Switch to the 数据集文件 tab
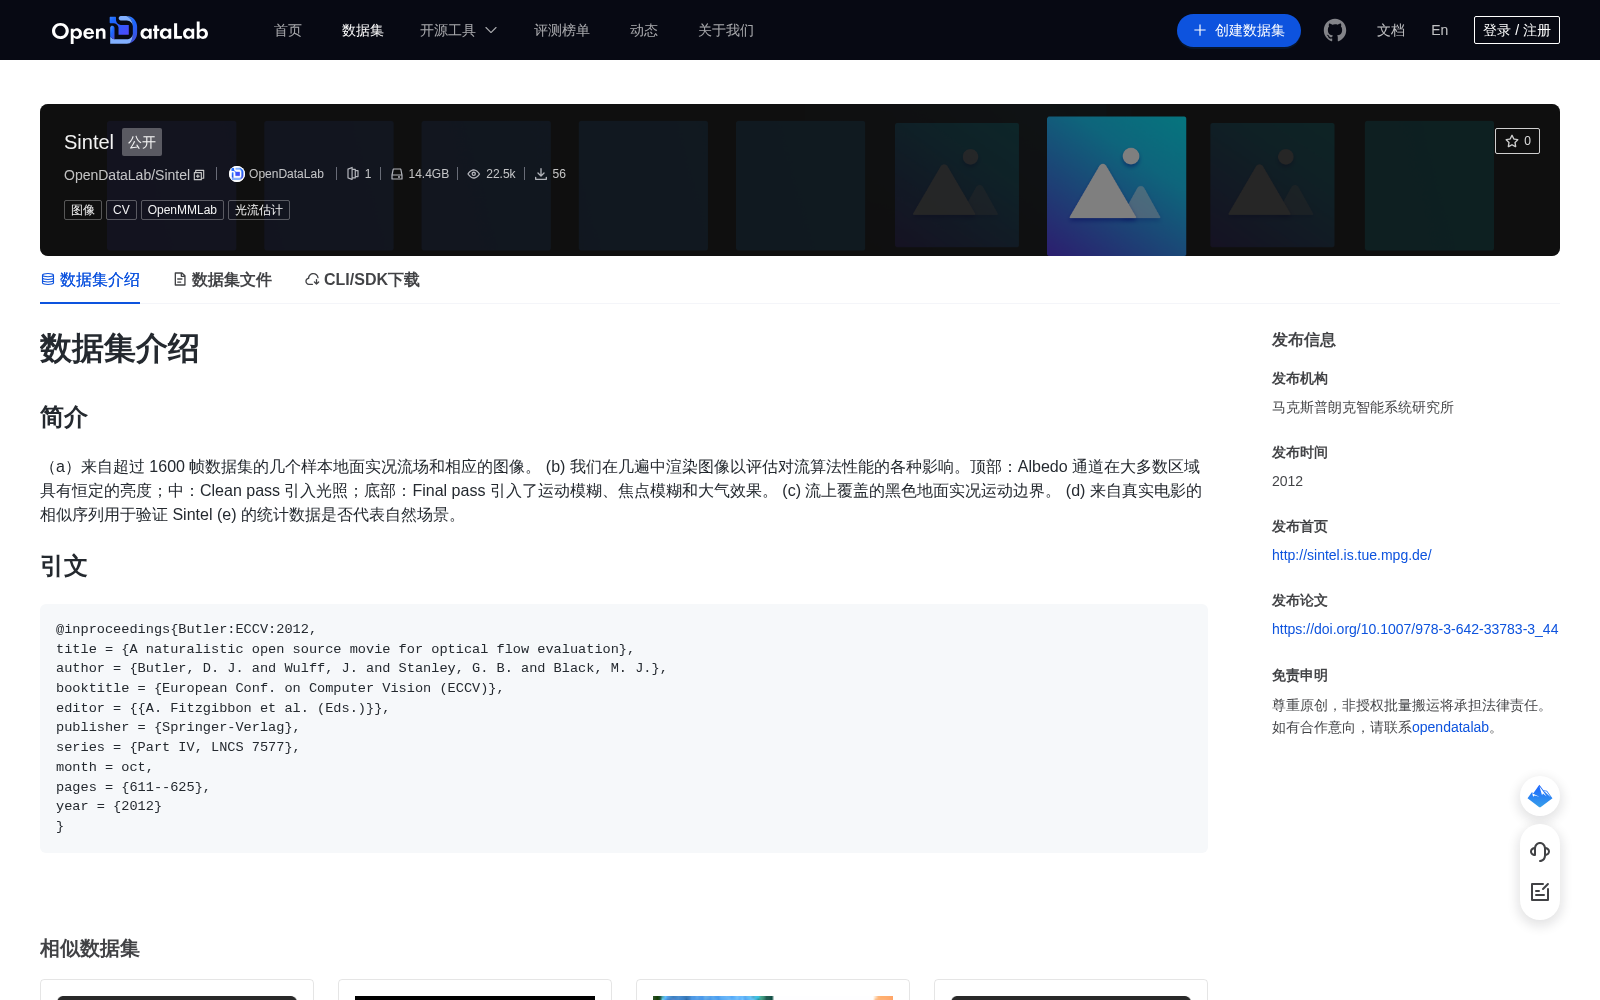Screen dimensions: 1600x1000 (x=222, y=280)
